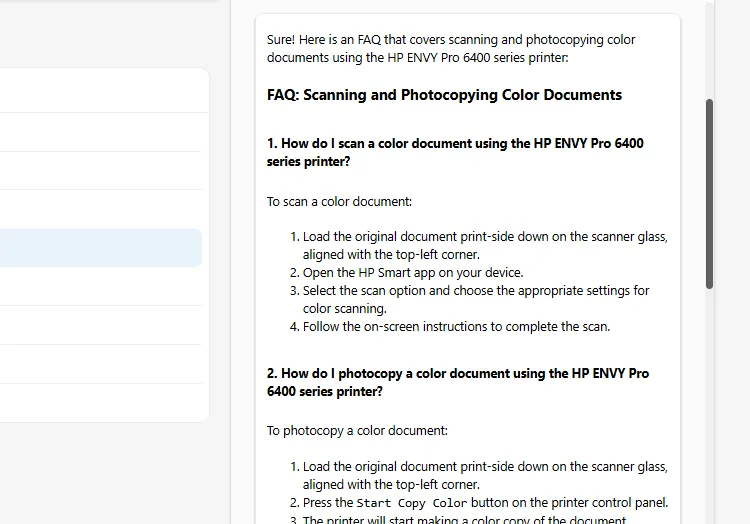Select the highlighted blue row in left list

(100, 248)
